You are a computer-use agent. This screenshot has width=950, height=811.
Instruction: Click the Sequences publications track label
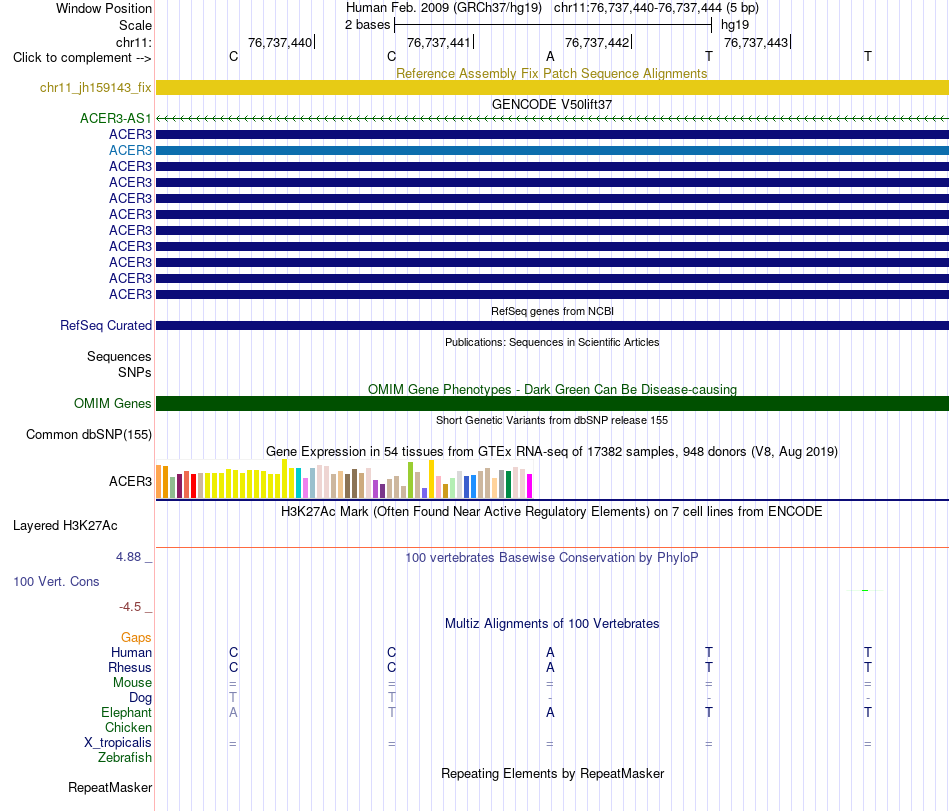(x=119, y=357)
